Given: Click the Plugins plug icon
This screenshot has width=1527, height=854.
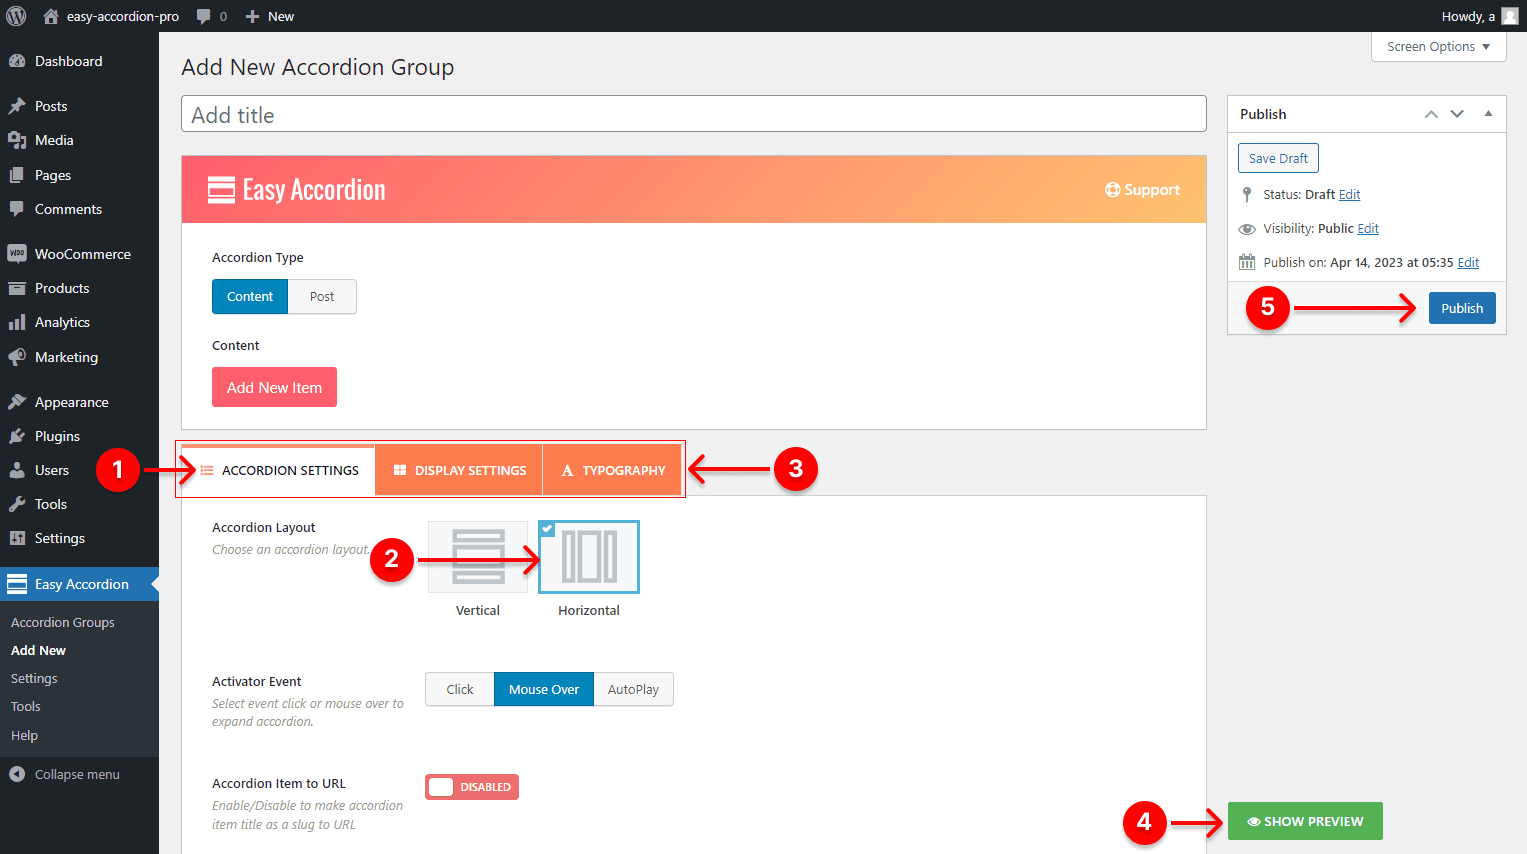Looking at the screenshot, I should point(17,436).
